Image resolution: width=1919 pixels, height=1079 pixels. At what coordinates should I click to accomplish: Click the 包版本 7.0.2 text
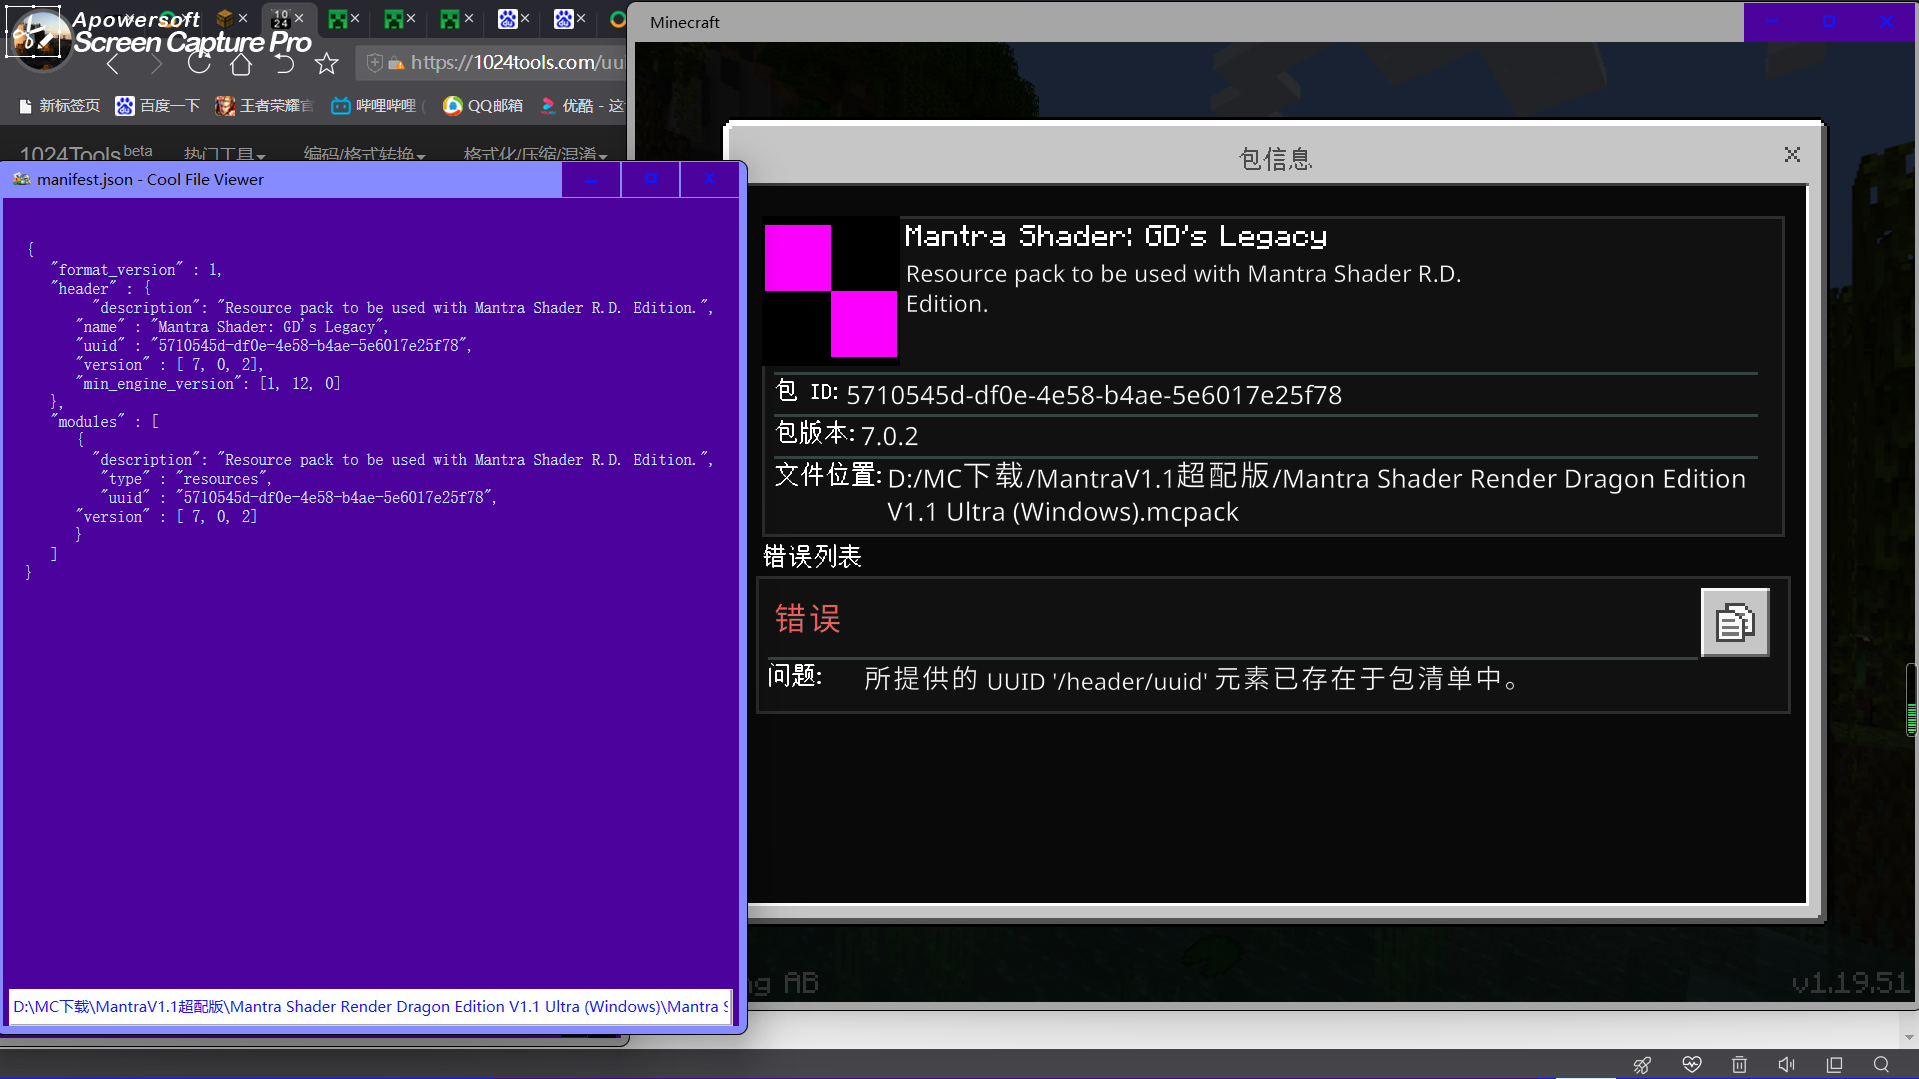[846, 434]
